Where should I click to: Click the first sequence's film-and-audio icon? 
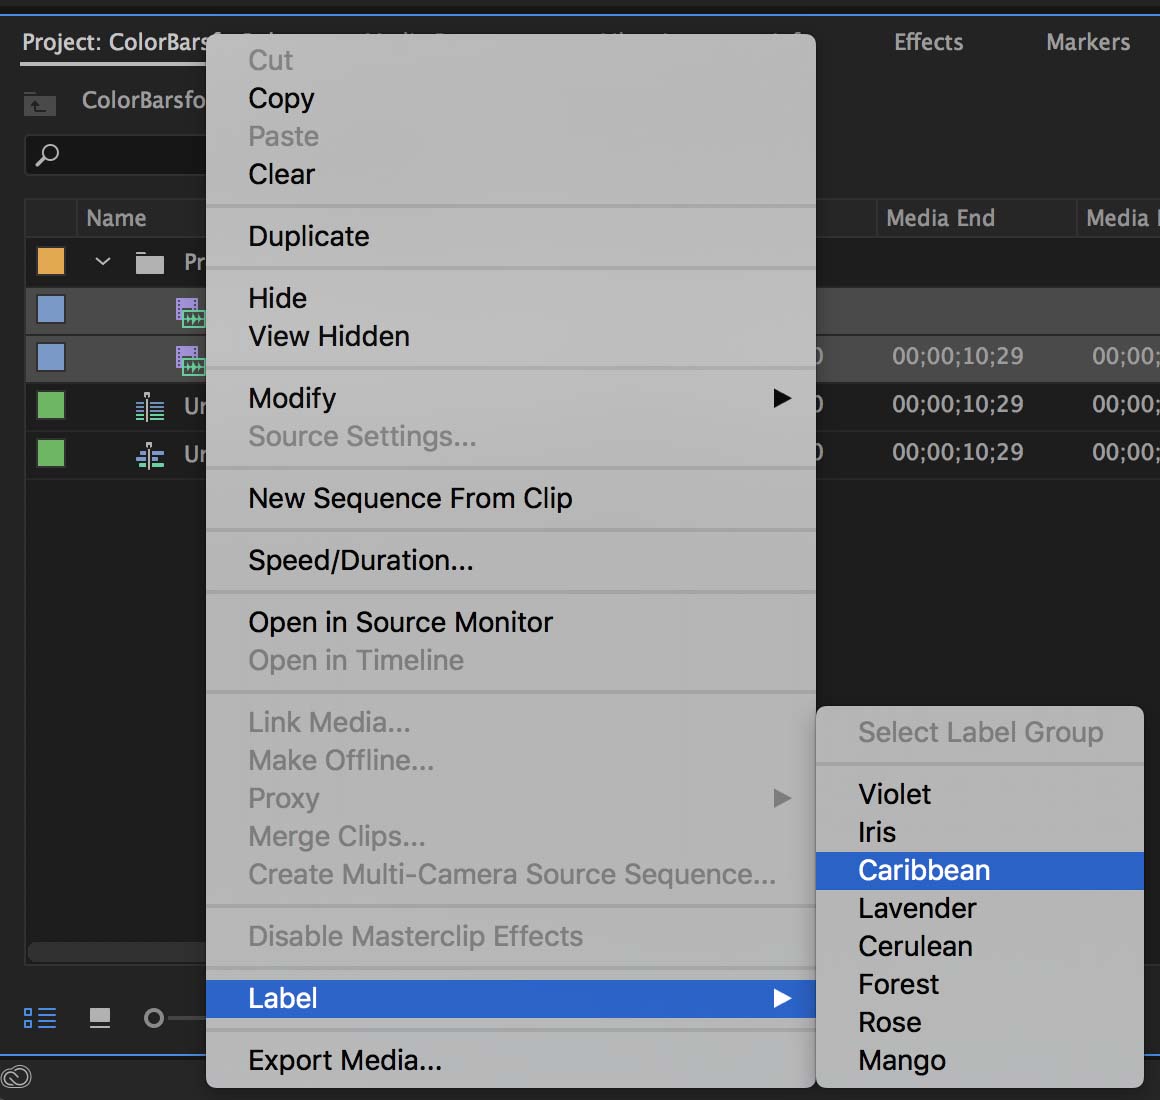click(193, 310)
